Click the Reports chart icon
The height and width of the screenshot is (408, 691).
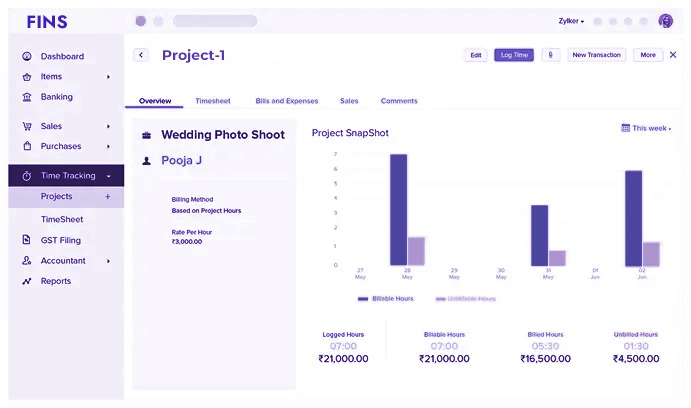pyautogui.click(x=27, y=281)
